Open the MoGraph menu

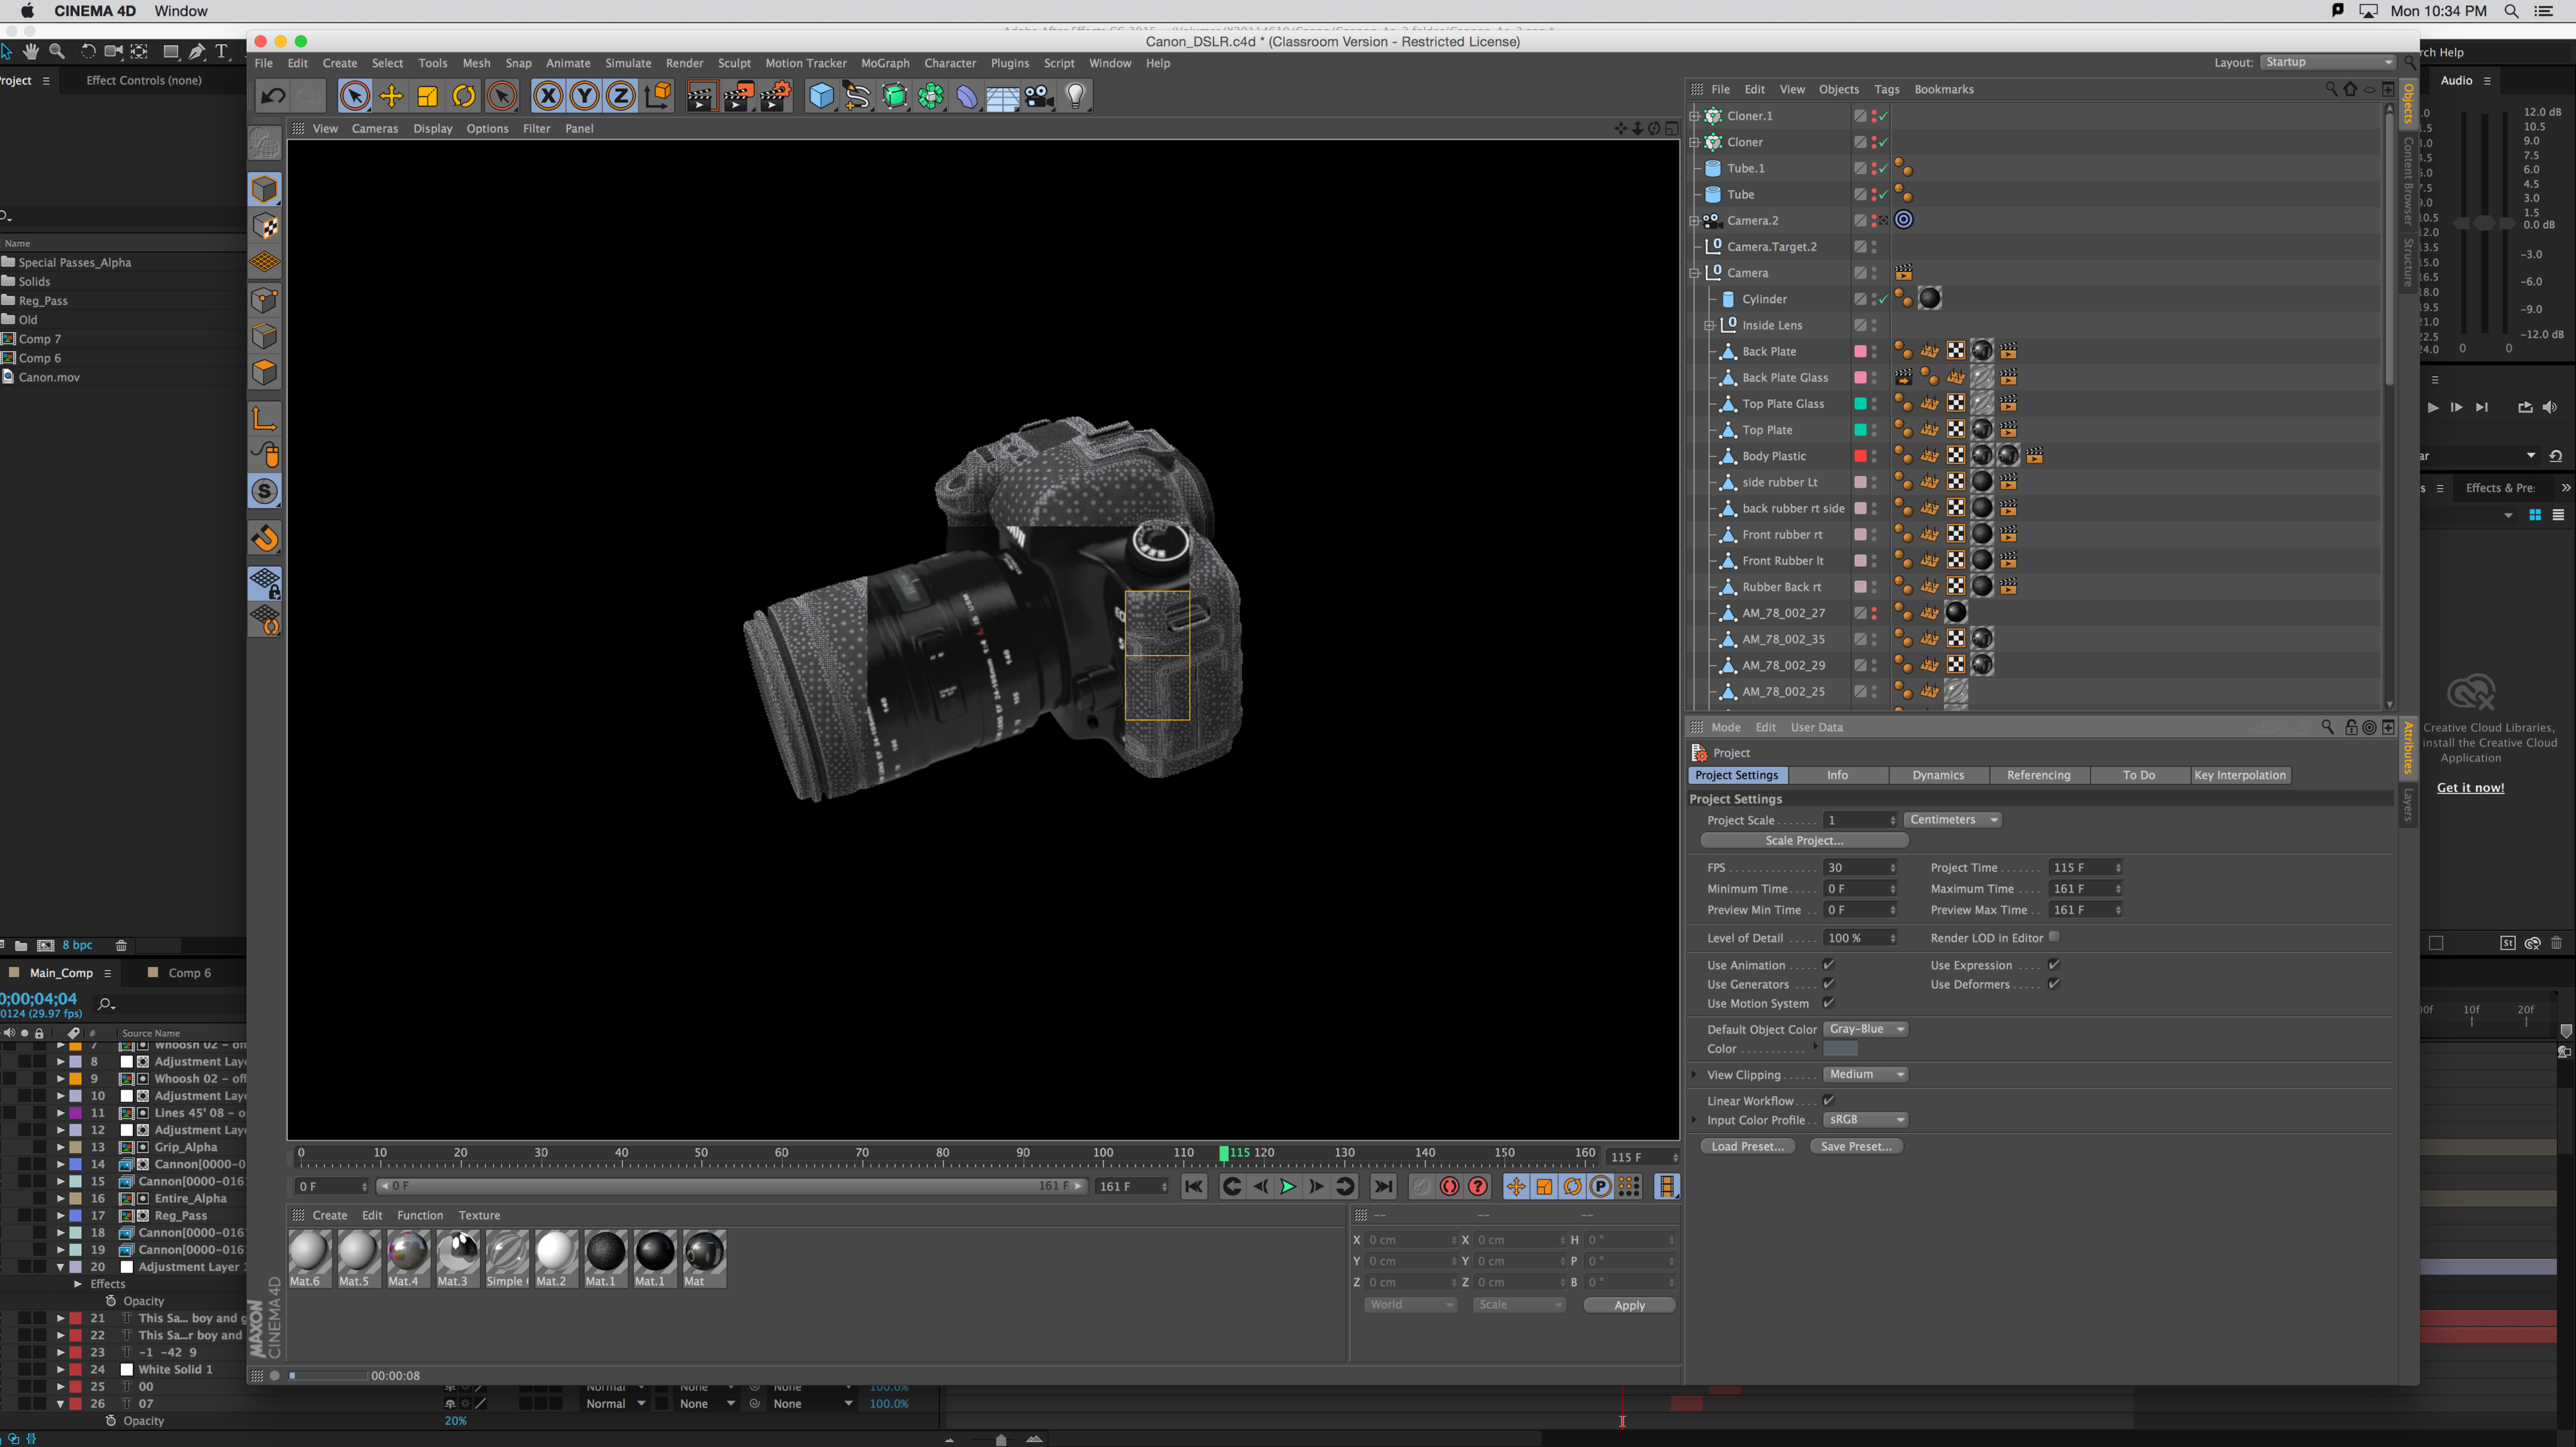[884, 63]
